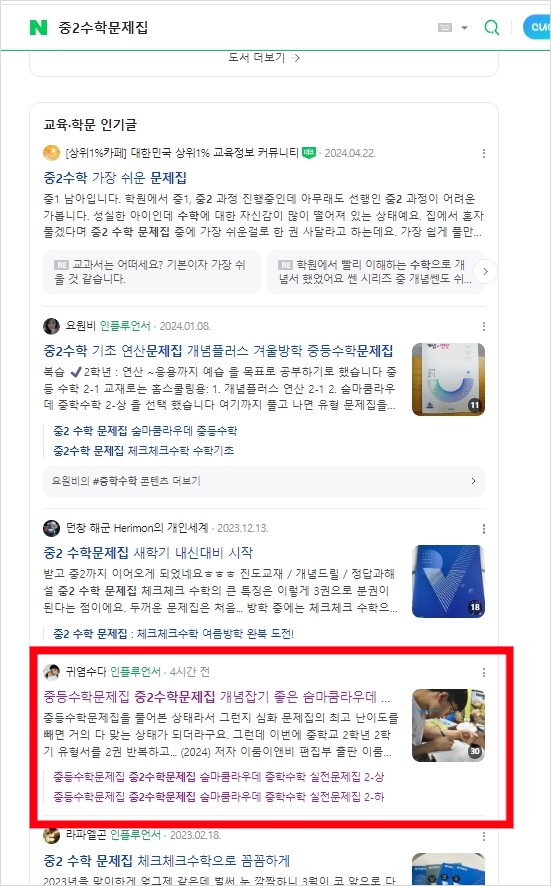Click the green Naver N logo
The height and width of the screenshot is (886, 551).
[38, 27]
